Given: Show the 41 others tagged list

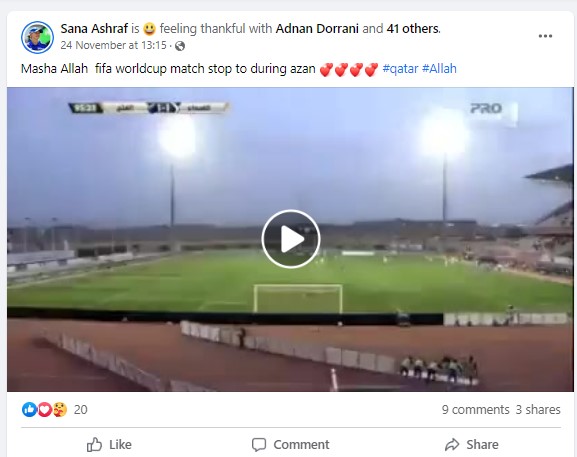Looking at the screenshot, I should click(413, 28).
